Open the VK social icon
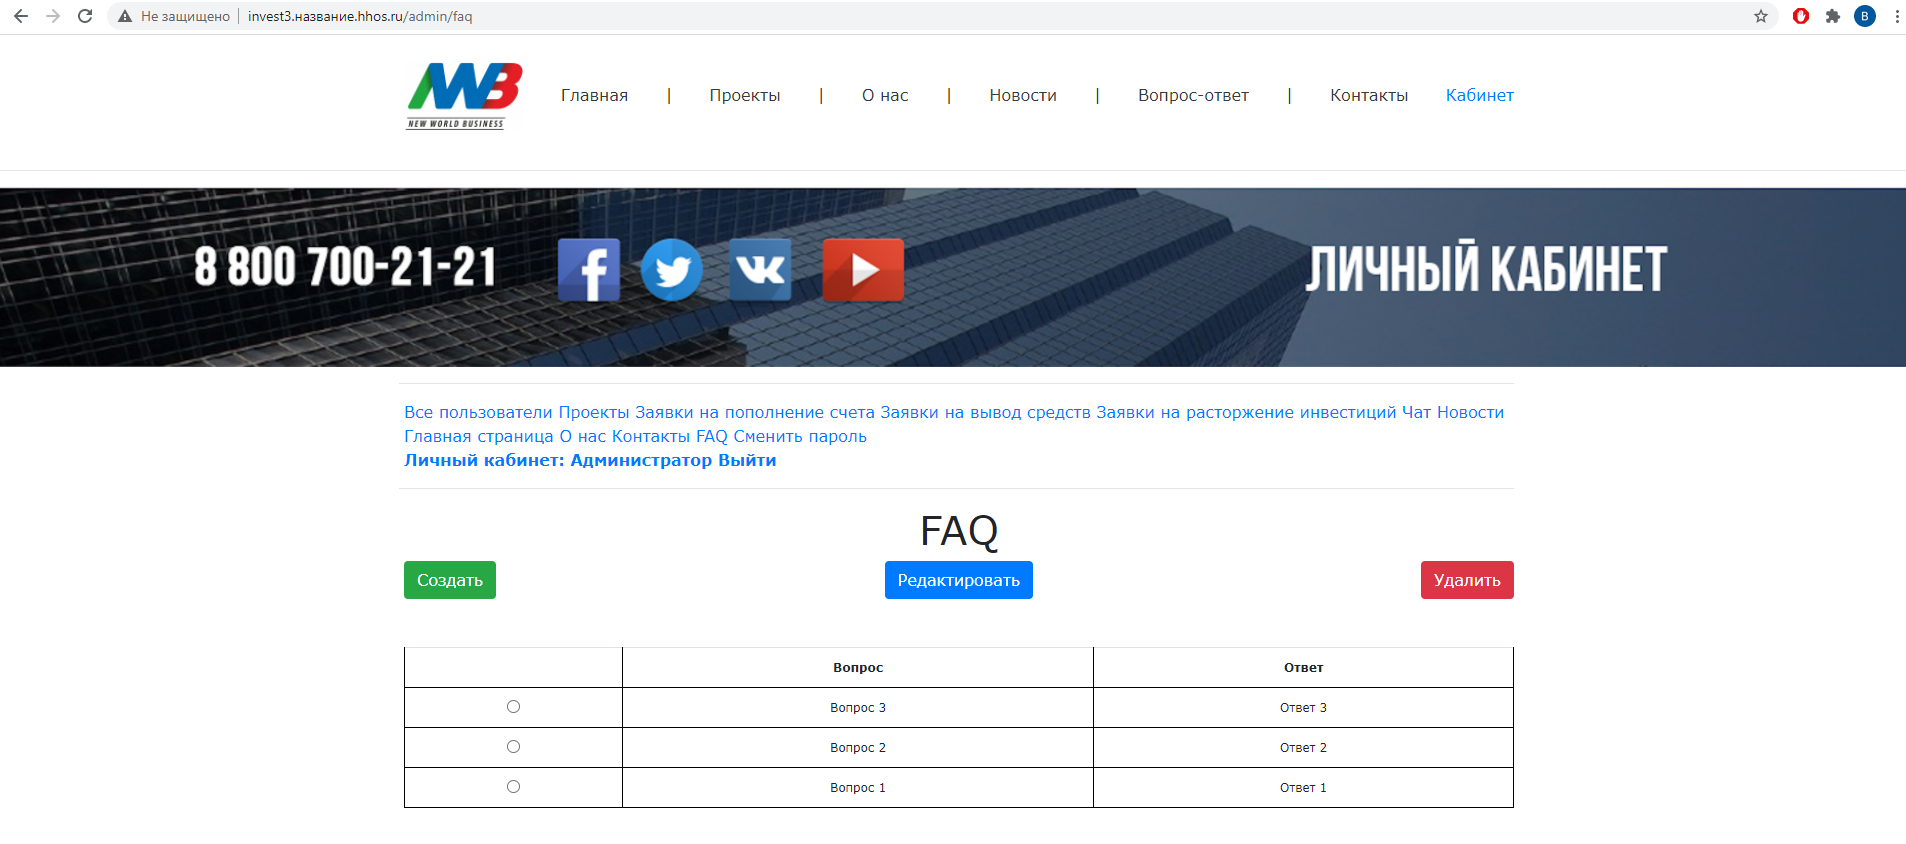 point(760,270)
